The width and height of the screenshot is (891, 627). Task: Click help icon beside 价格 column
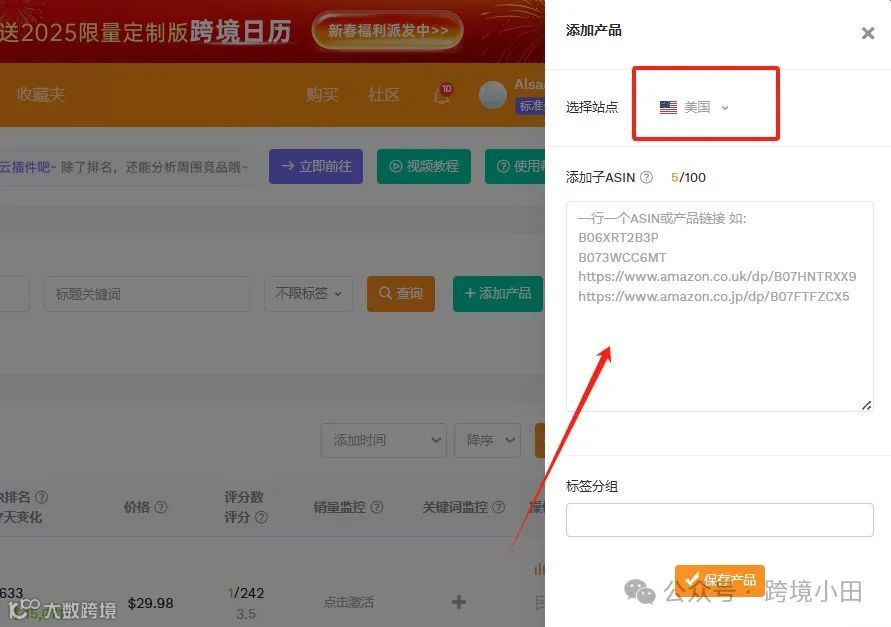tap(161, 507)
